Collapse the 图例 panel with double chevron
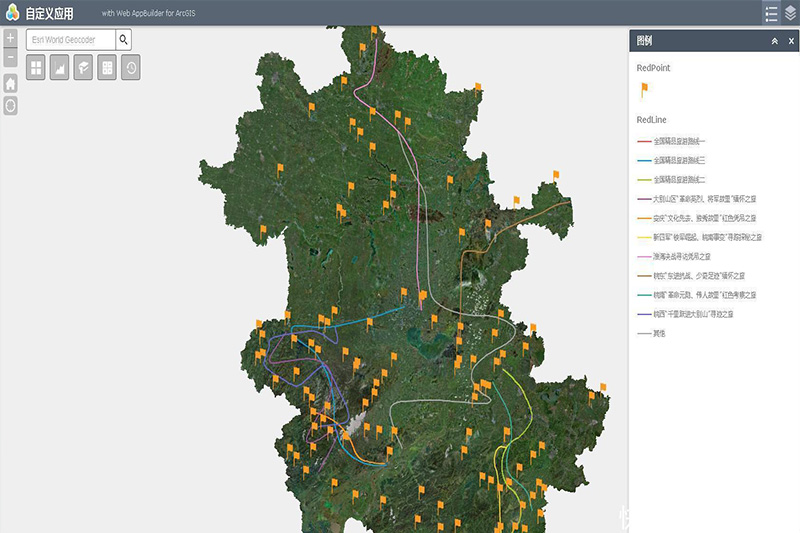The image size is (800, 533). click(x=775, y=41)
